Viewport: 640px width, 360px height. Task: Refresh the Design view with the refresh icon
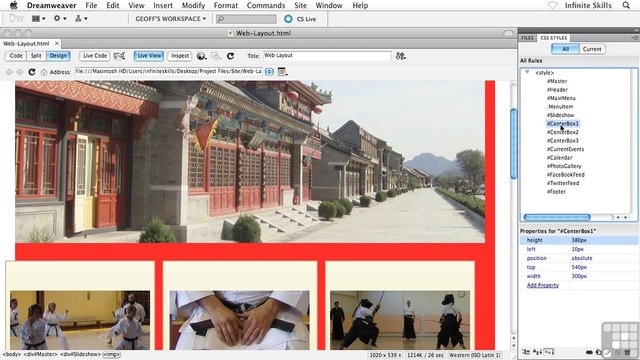[230, 56]
